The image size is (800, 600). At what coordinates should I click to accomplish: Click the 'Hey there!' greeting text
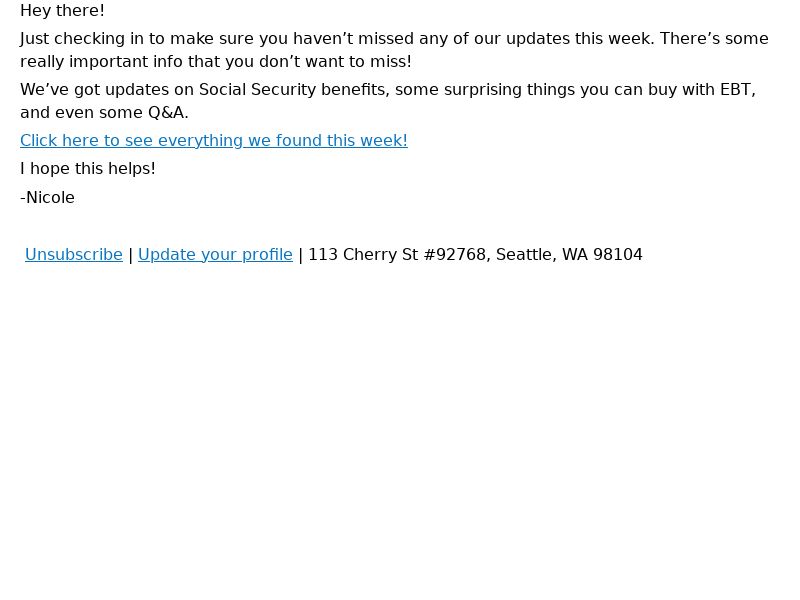point(62,10)
